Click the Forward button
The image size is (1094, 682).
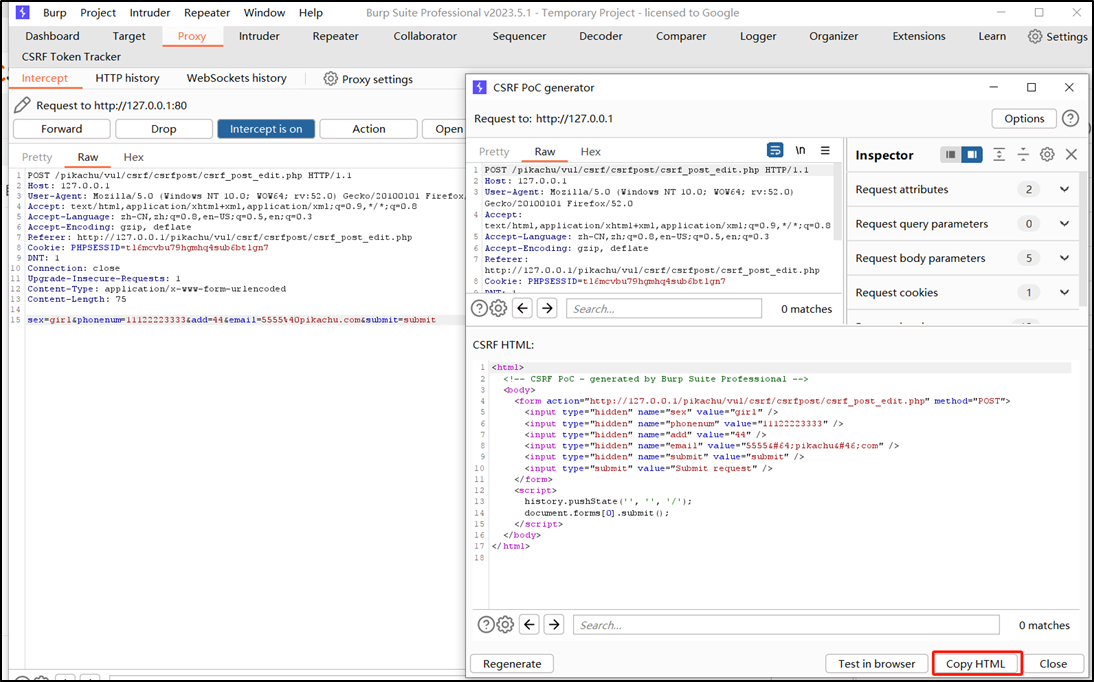click(61, 129)
